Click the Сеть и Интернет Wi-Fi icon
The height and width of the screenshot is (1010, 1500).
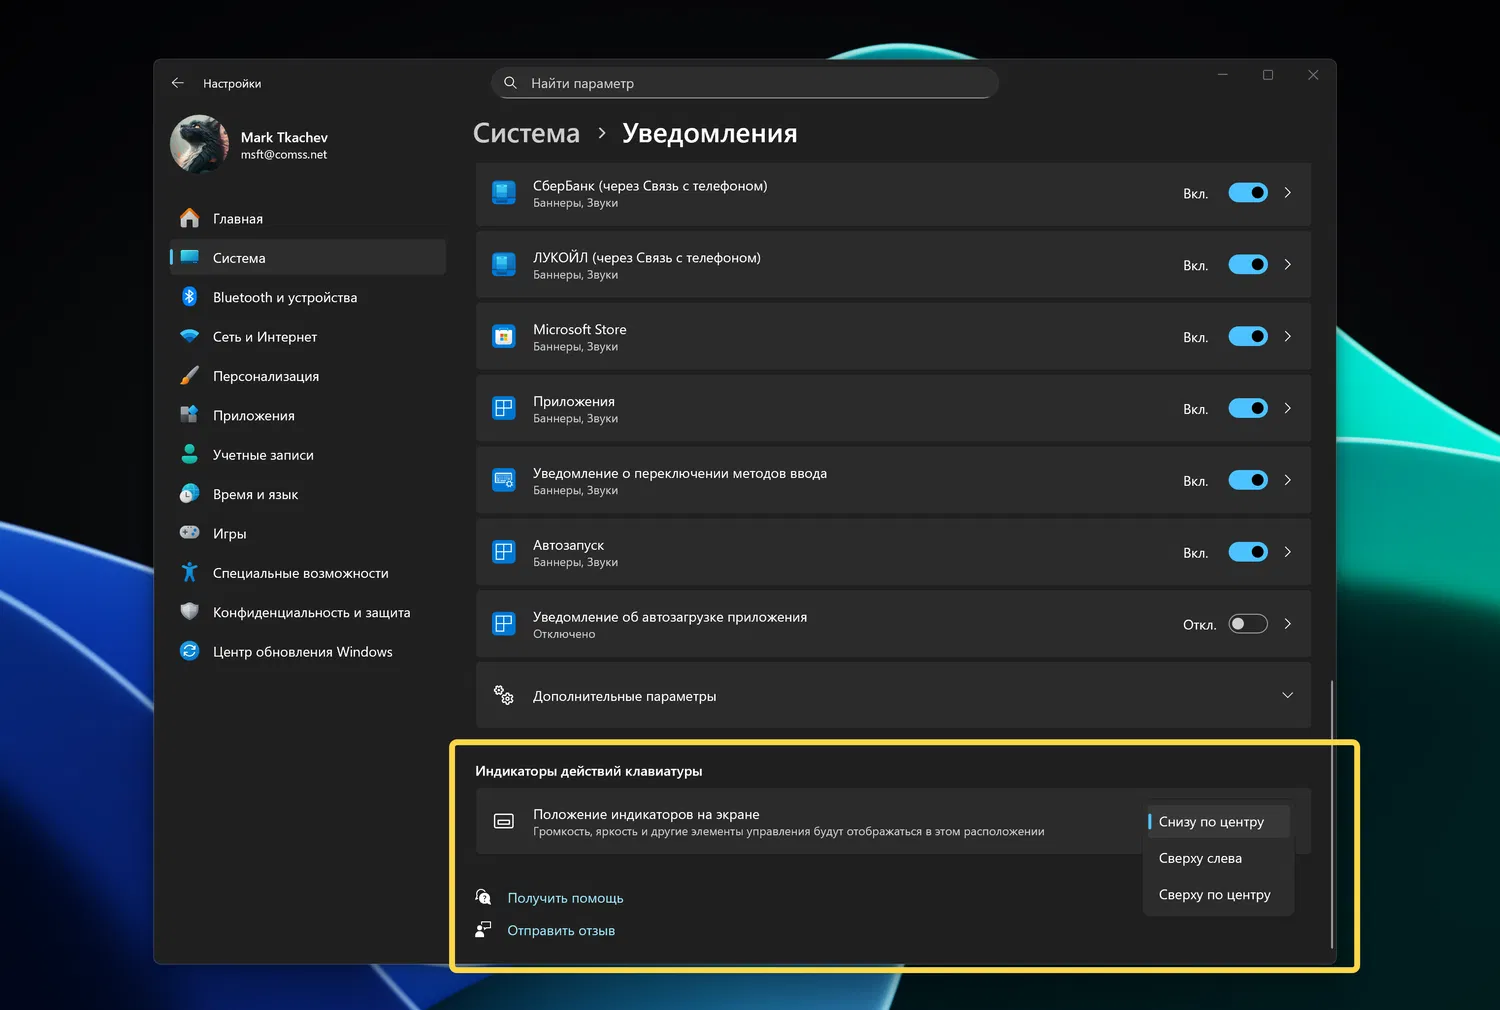189,336
